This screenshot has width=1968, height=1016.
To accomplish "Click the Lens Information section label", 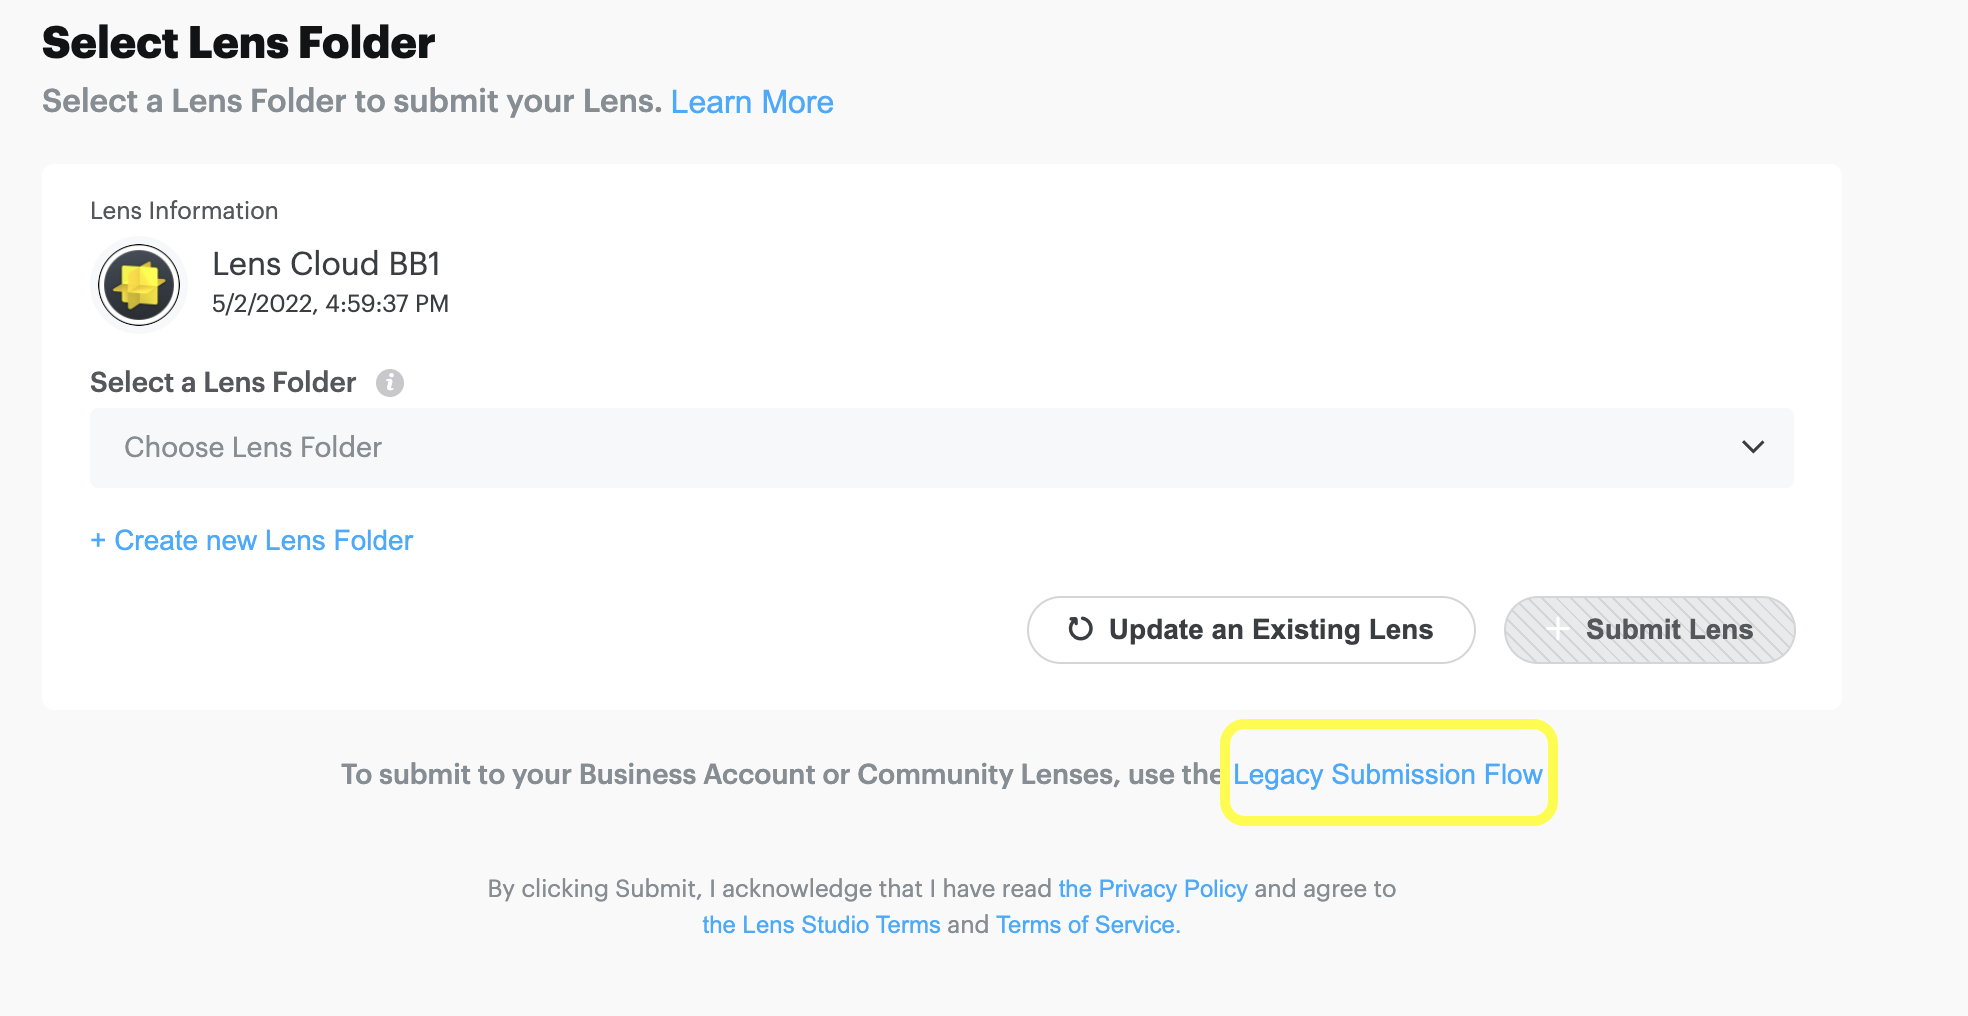I will (184, 211).
